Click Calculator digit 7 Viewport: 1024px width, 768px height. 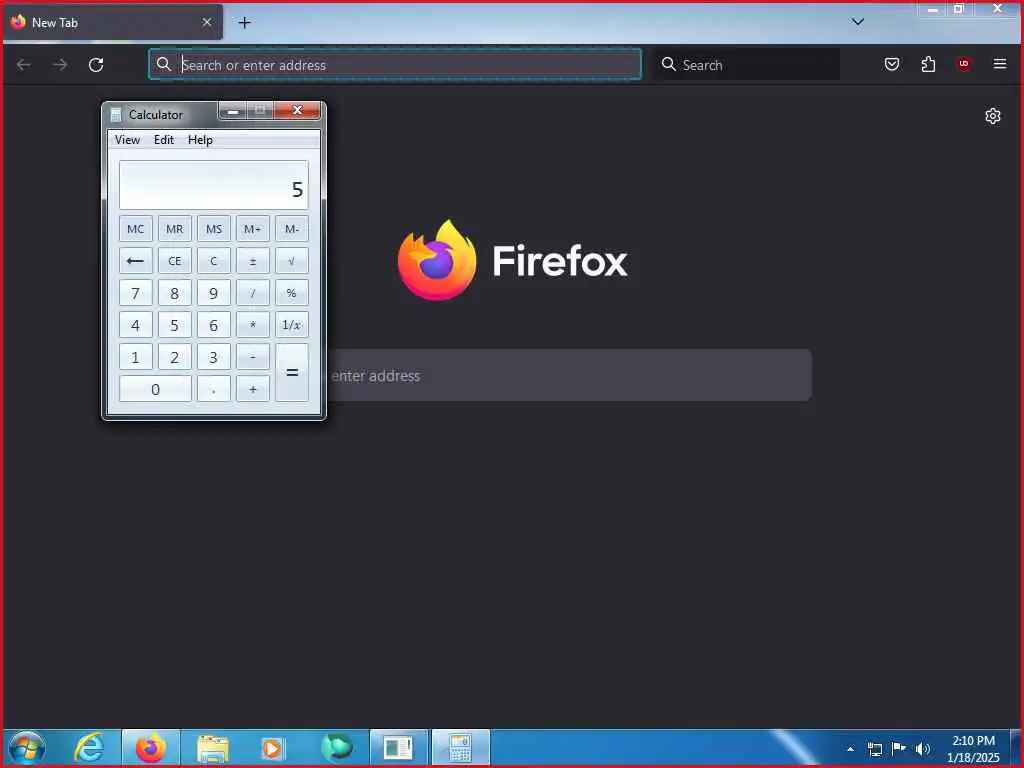pyautogui.click(x=136, y=293)
